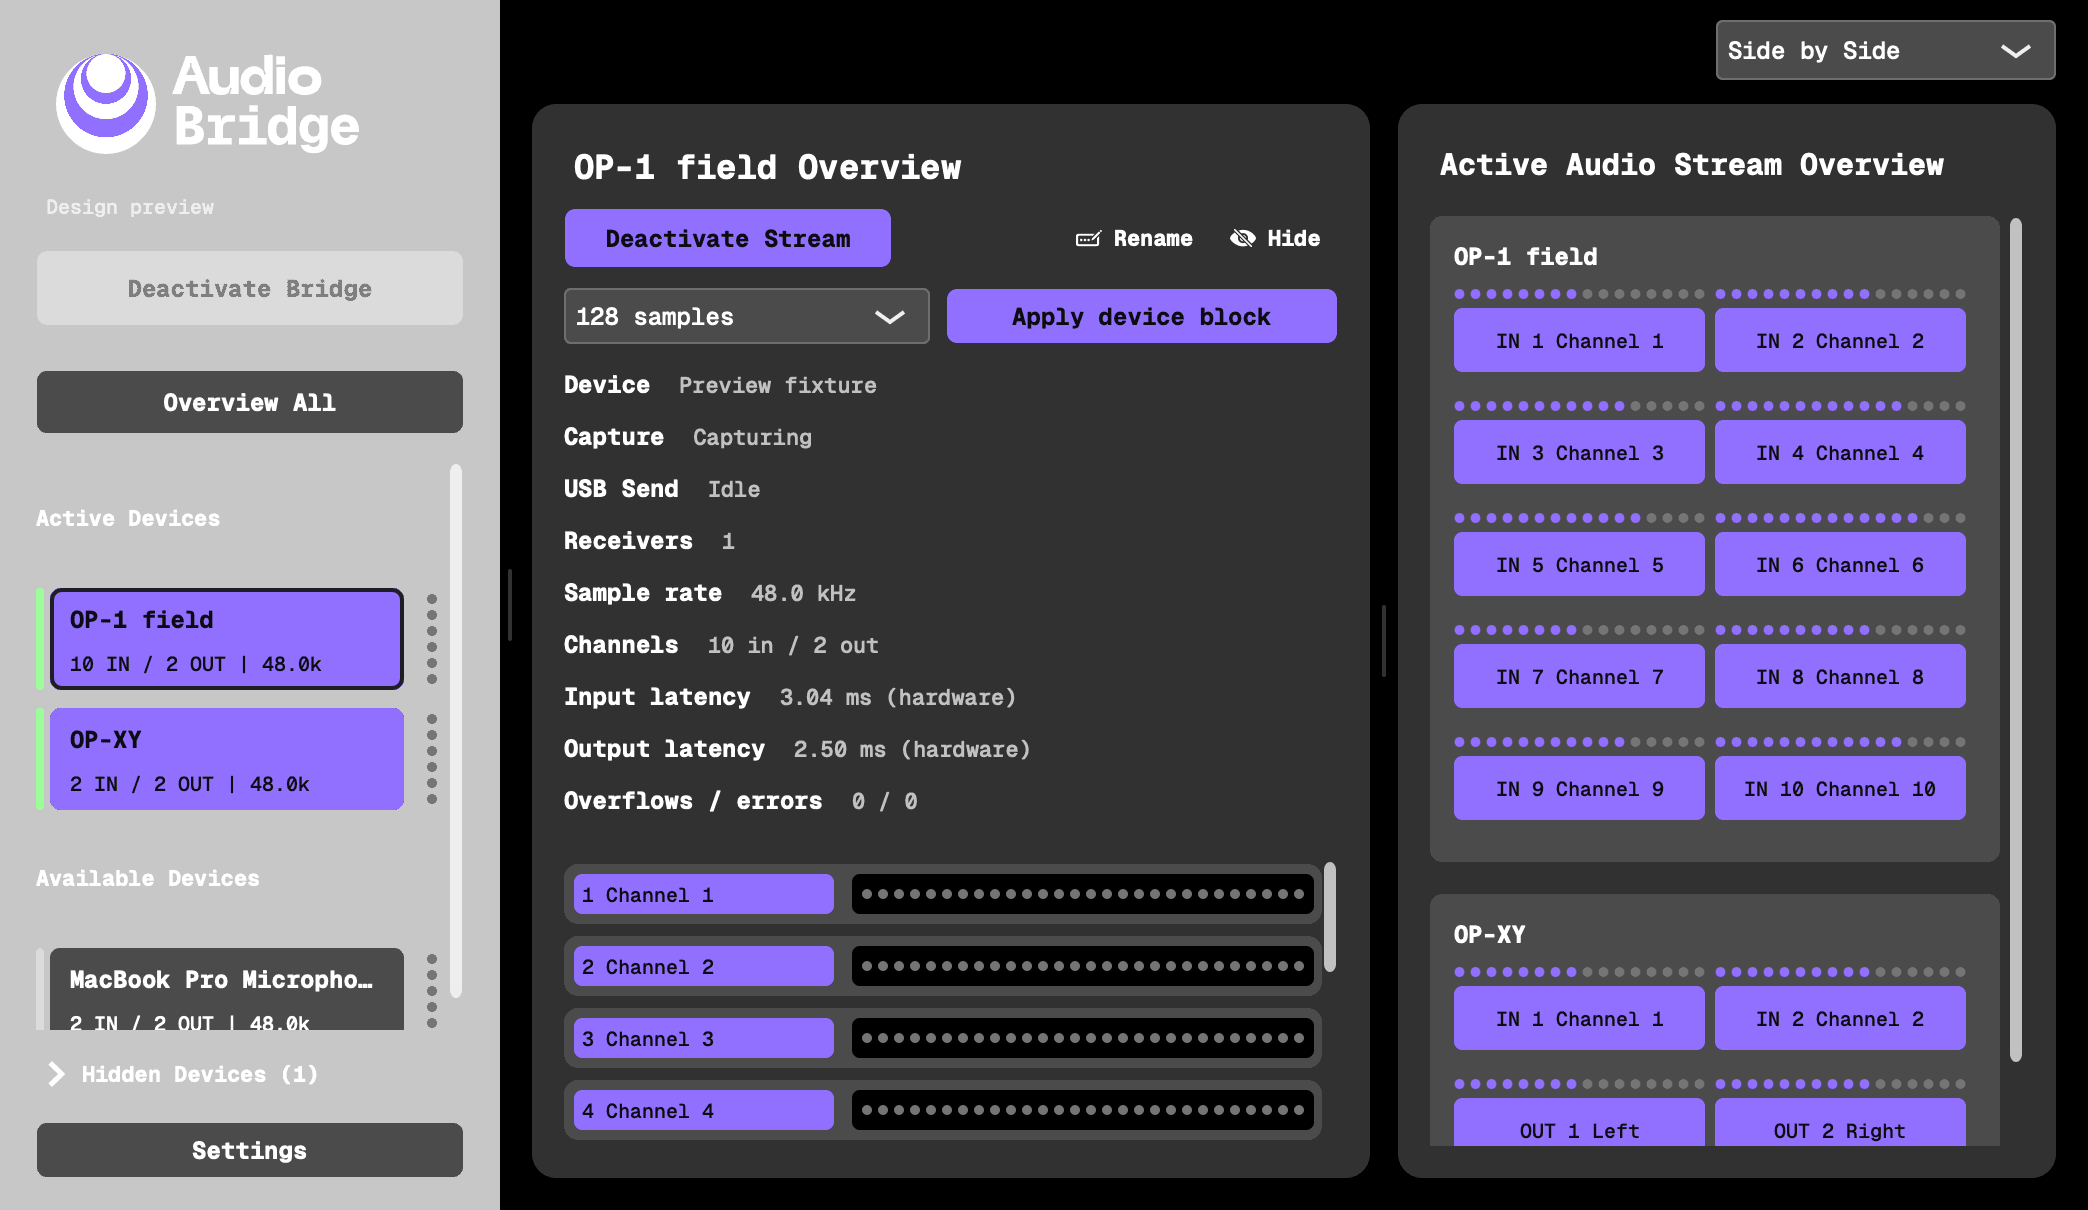Screen dimensions: 2088x1210
Task: Click the Active Audio Stream Overview scrollbar
Action: 2016,640
